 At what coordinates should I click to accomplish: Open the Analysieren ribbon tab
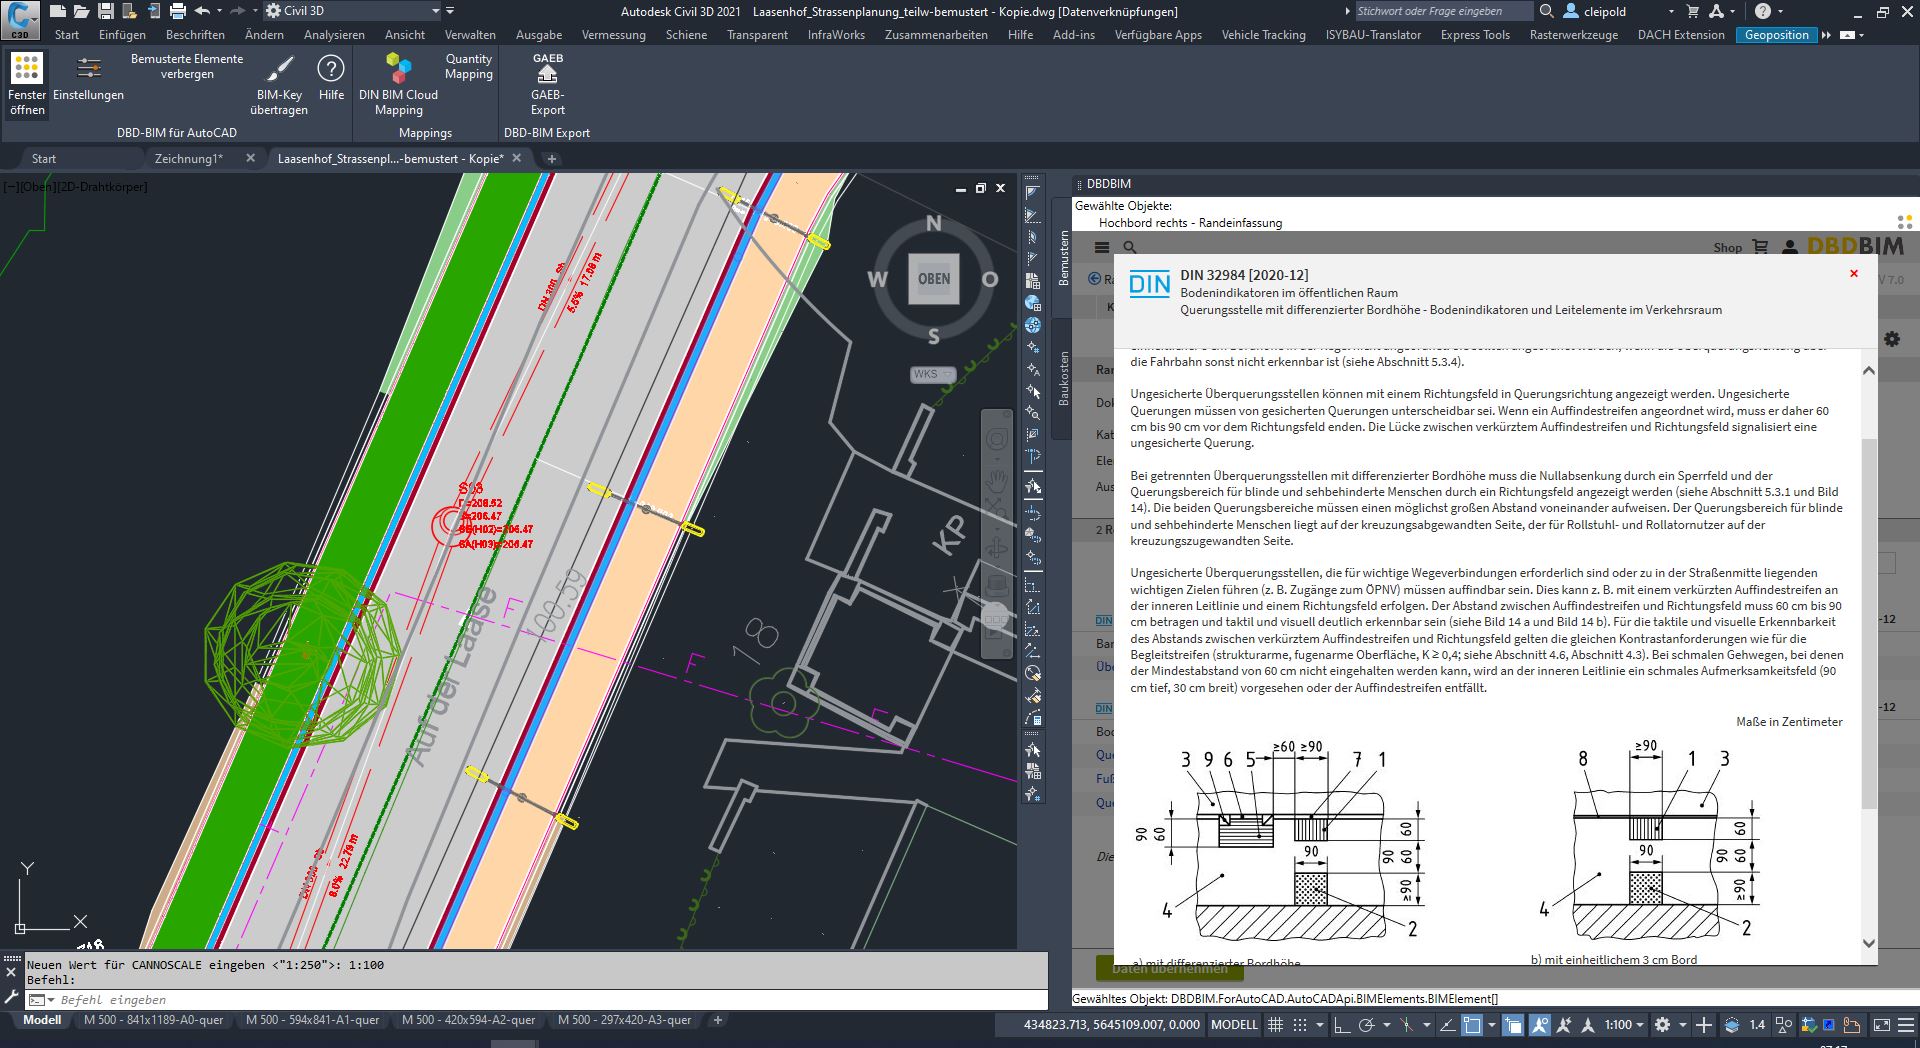tap(334, 34)
